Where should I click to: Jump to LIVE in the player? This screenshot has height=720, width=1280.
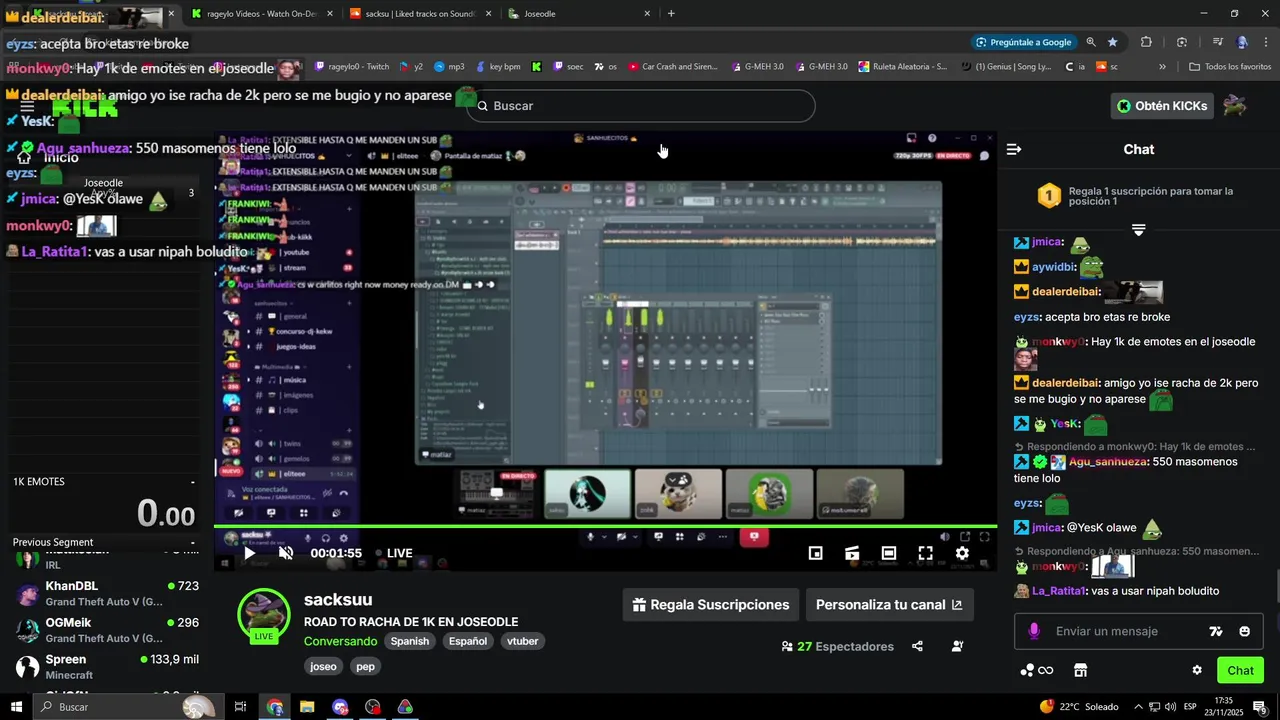pyautogui.click(x=393, y=553)
